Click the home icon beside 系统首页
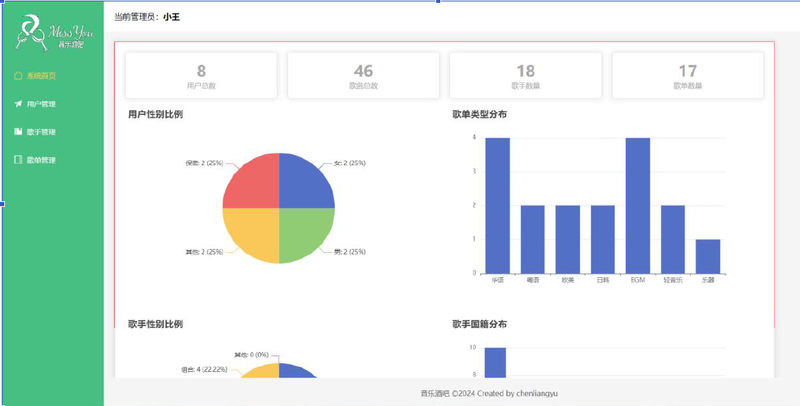 click(18, 76)
